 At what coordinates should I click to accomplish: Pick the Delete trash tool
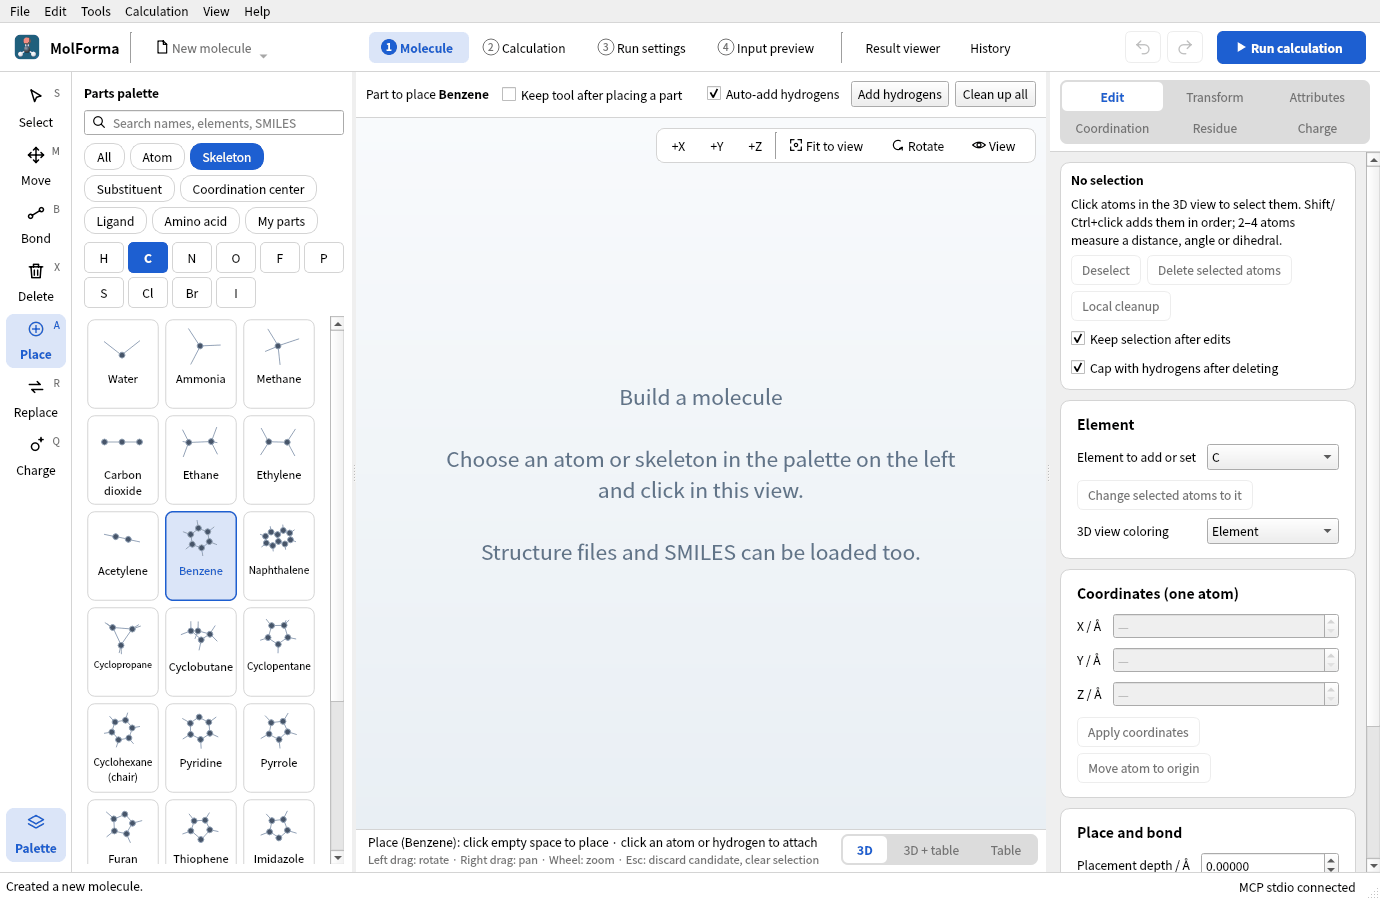point(36,282)
